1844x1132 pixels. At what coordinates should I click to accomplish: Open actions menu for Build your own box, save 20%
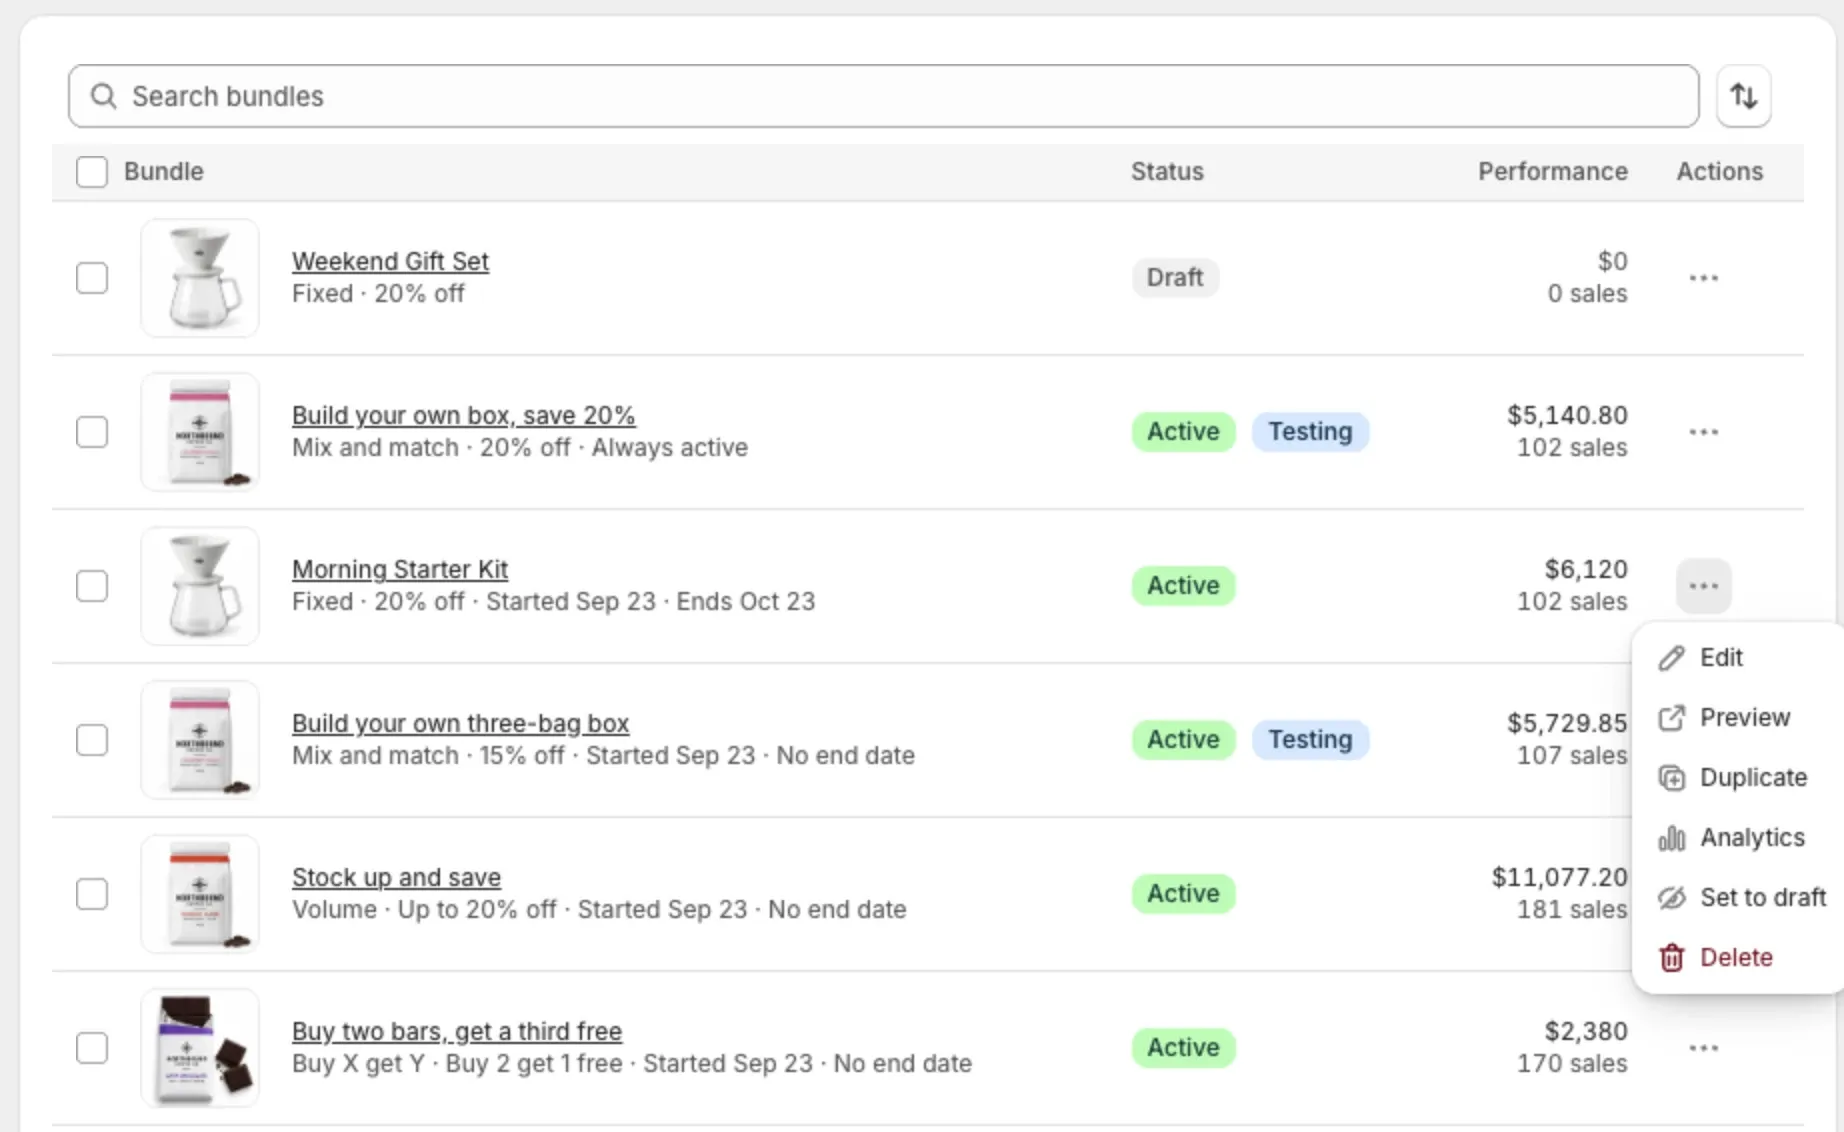coord(1703,432)
